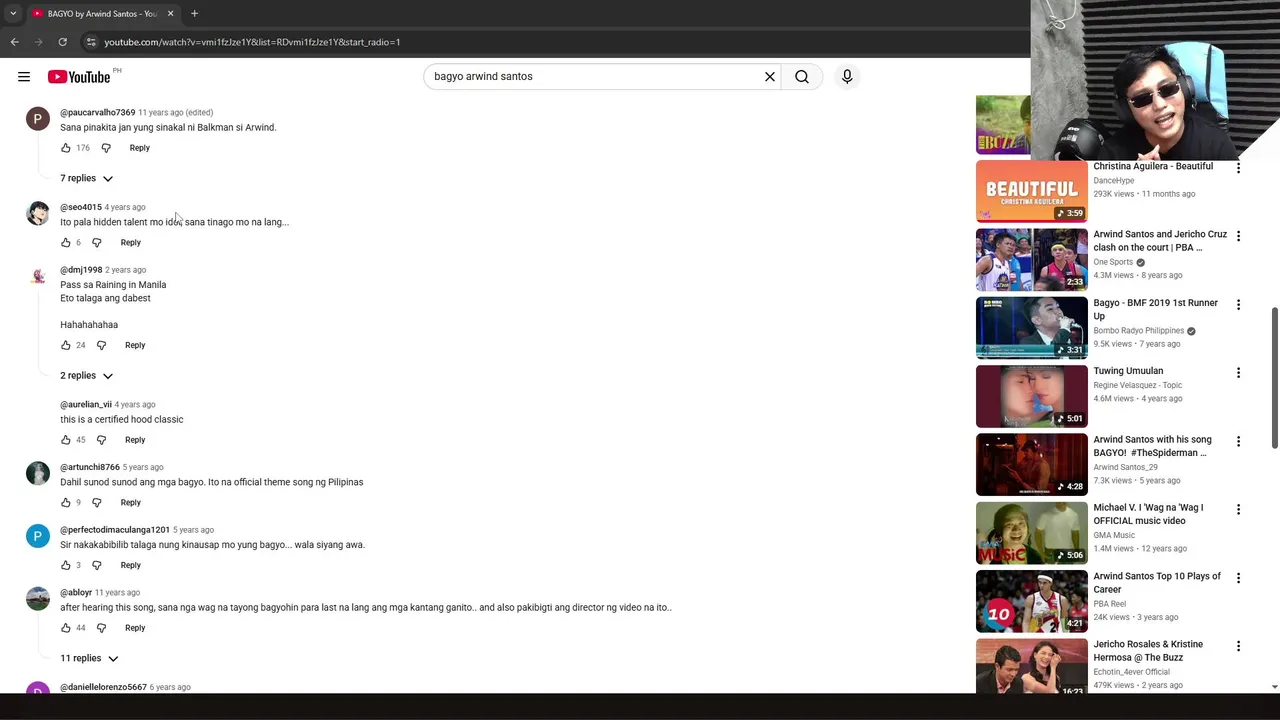Like the comment by @paucarvalho7369
Screen dimensions: 1280x720
click(x=66, y=148)
